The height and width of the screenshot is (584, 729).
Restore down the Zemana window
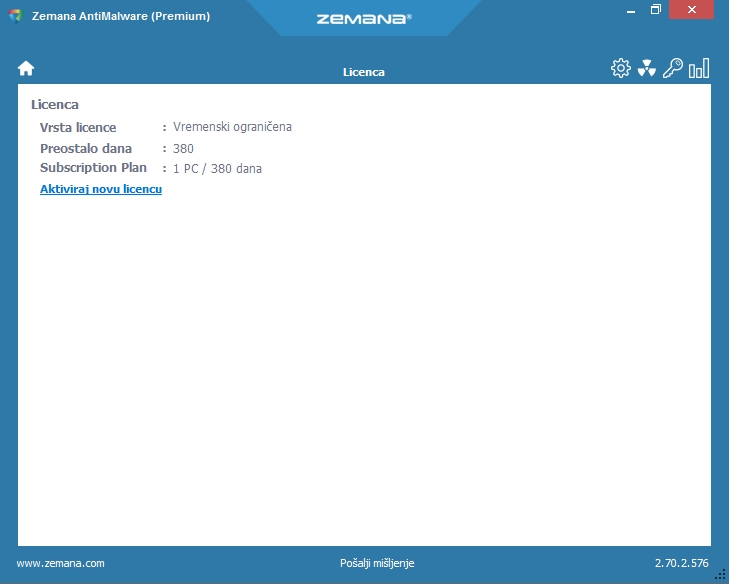[656, 10]
